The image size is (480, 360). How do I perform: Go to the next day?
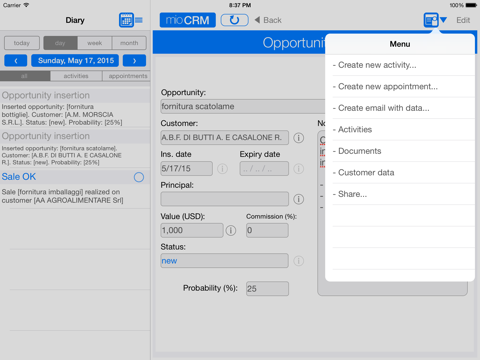pyautogui.click(x=134, y=61)
